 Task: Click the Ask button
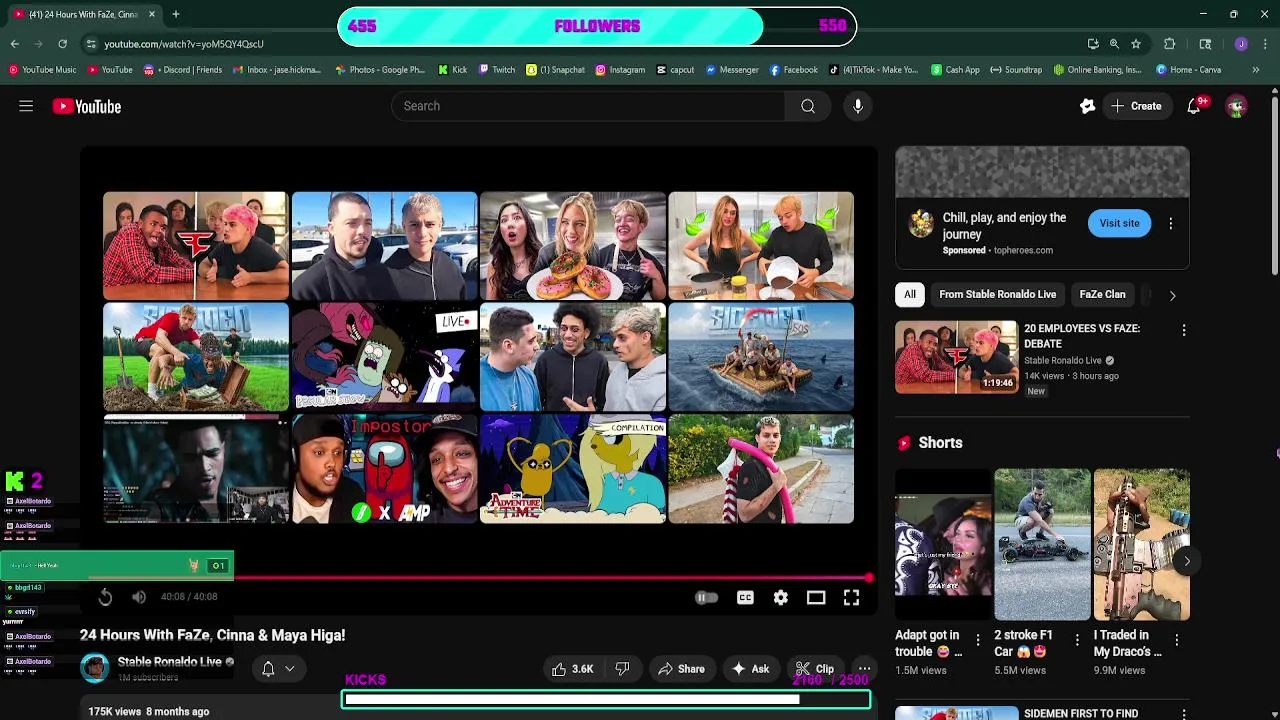pos(750,669)
